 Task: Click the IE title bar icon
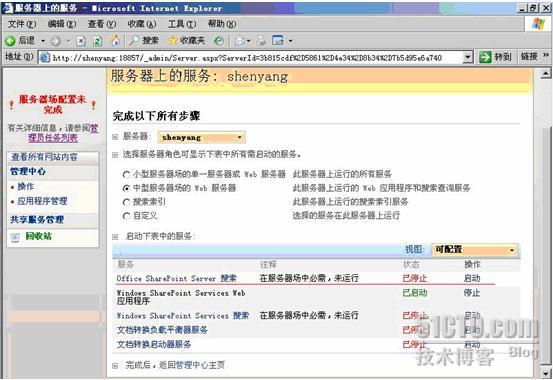(x=7, y=8)
